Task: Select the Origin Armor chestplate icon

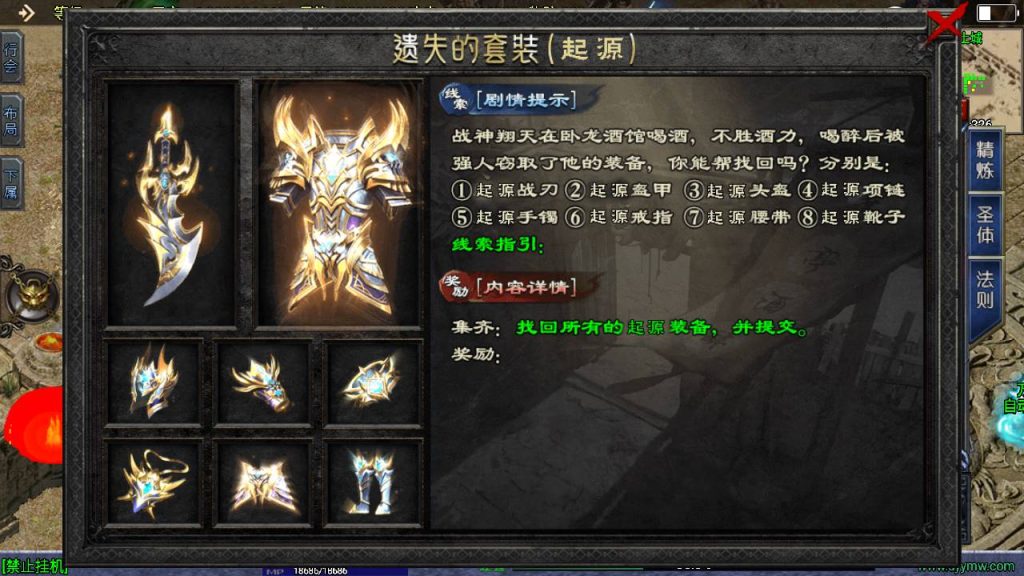Action: pyautogui.click(x=339, y=204)
